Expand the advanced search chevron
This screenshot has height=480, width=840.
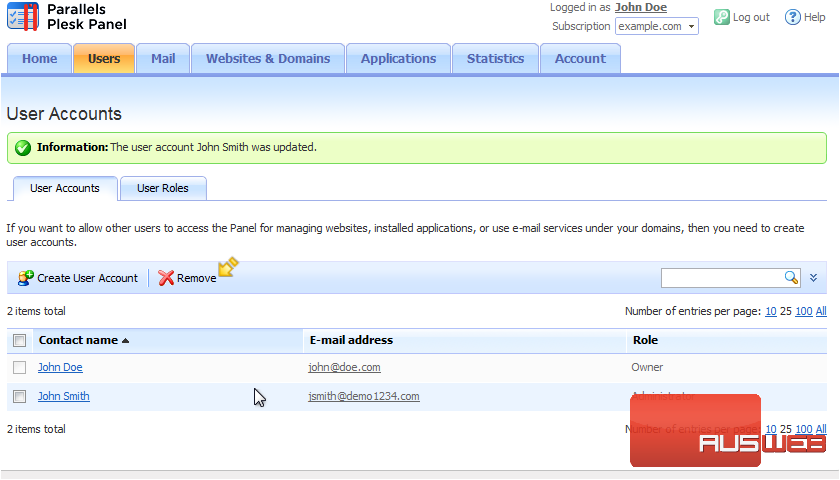(813, 278)
